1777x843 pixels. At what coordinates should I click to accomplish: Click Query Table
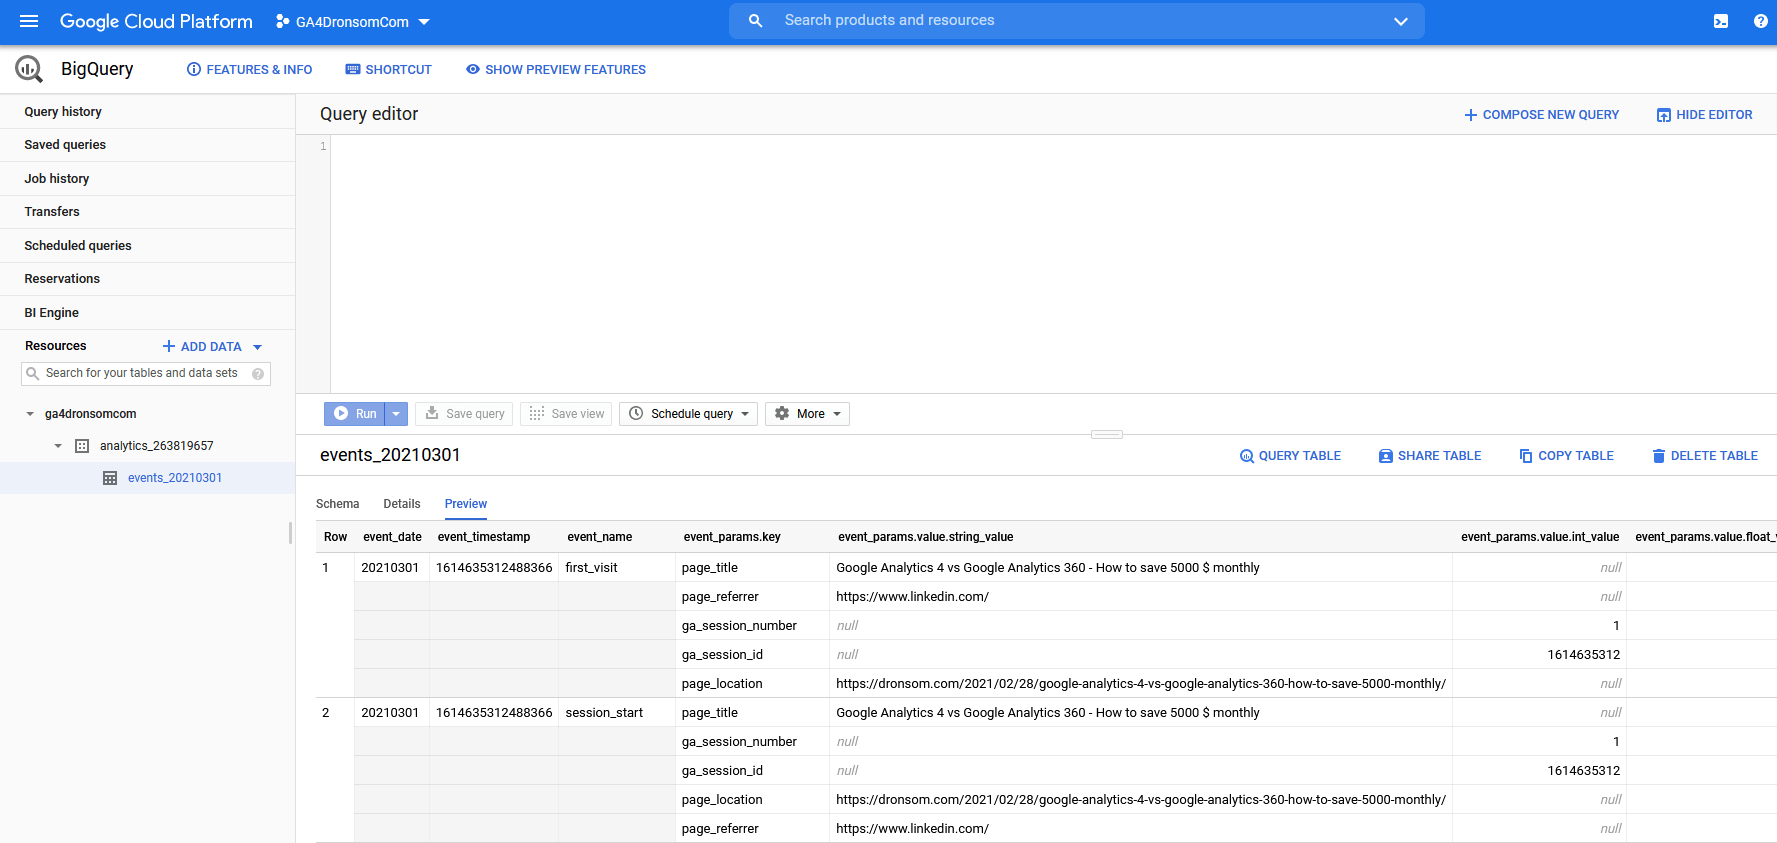1290,456
